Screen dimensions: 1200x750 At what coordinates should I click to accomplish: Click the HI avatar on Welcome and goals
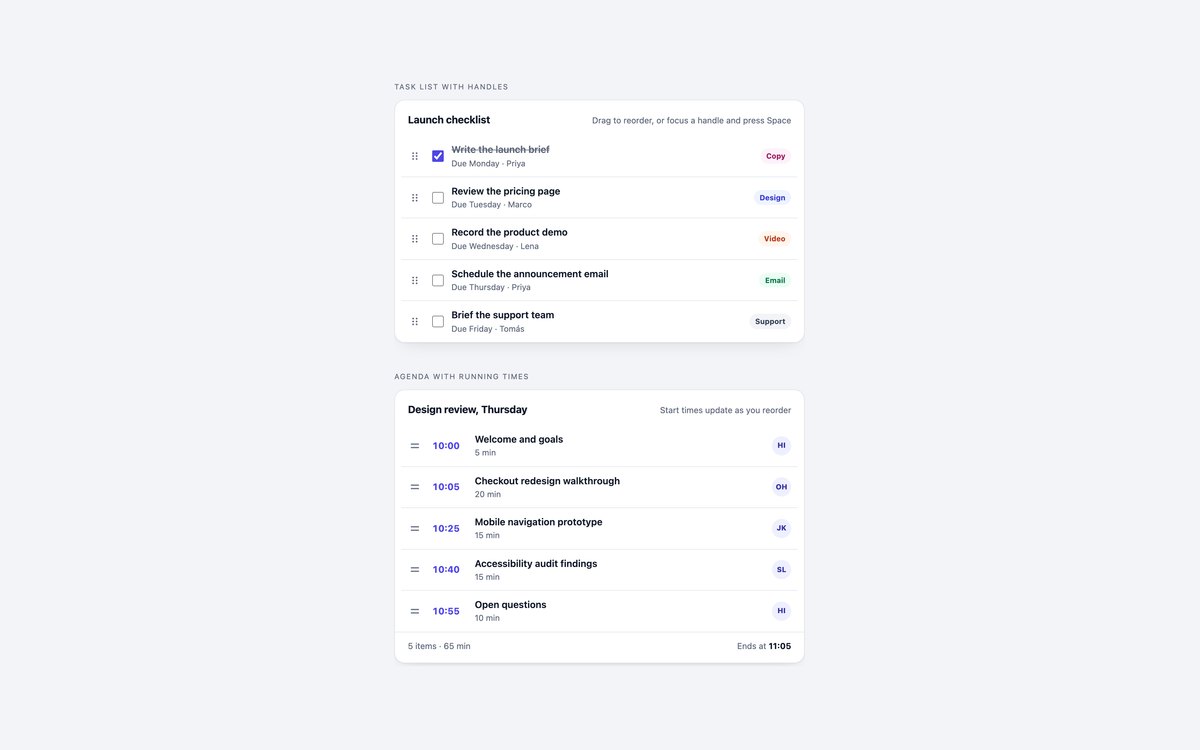tap(781, 446)
